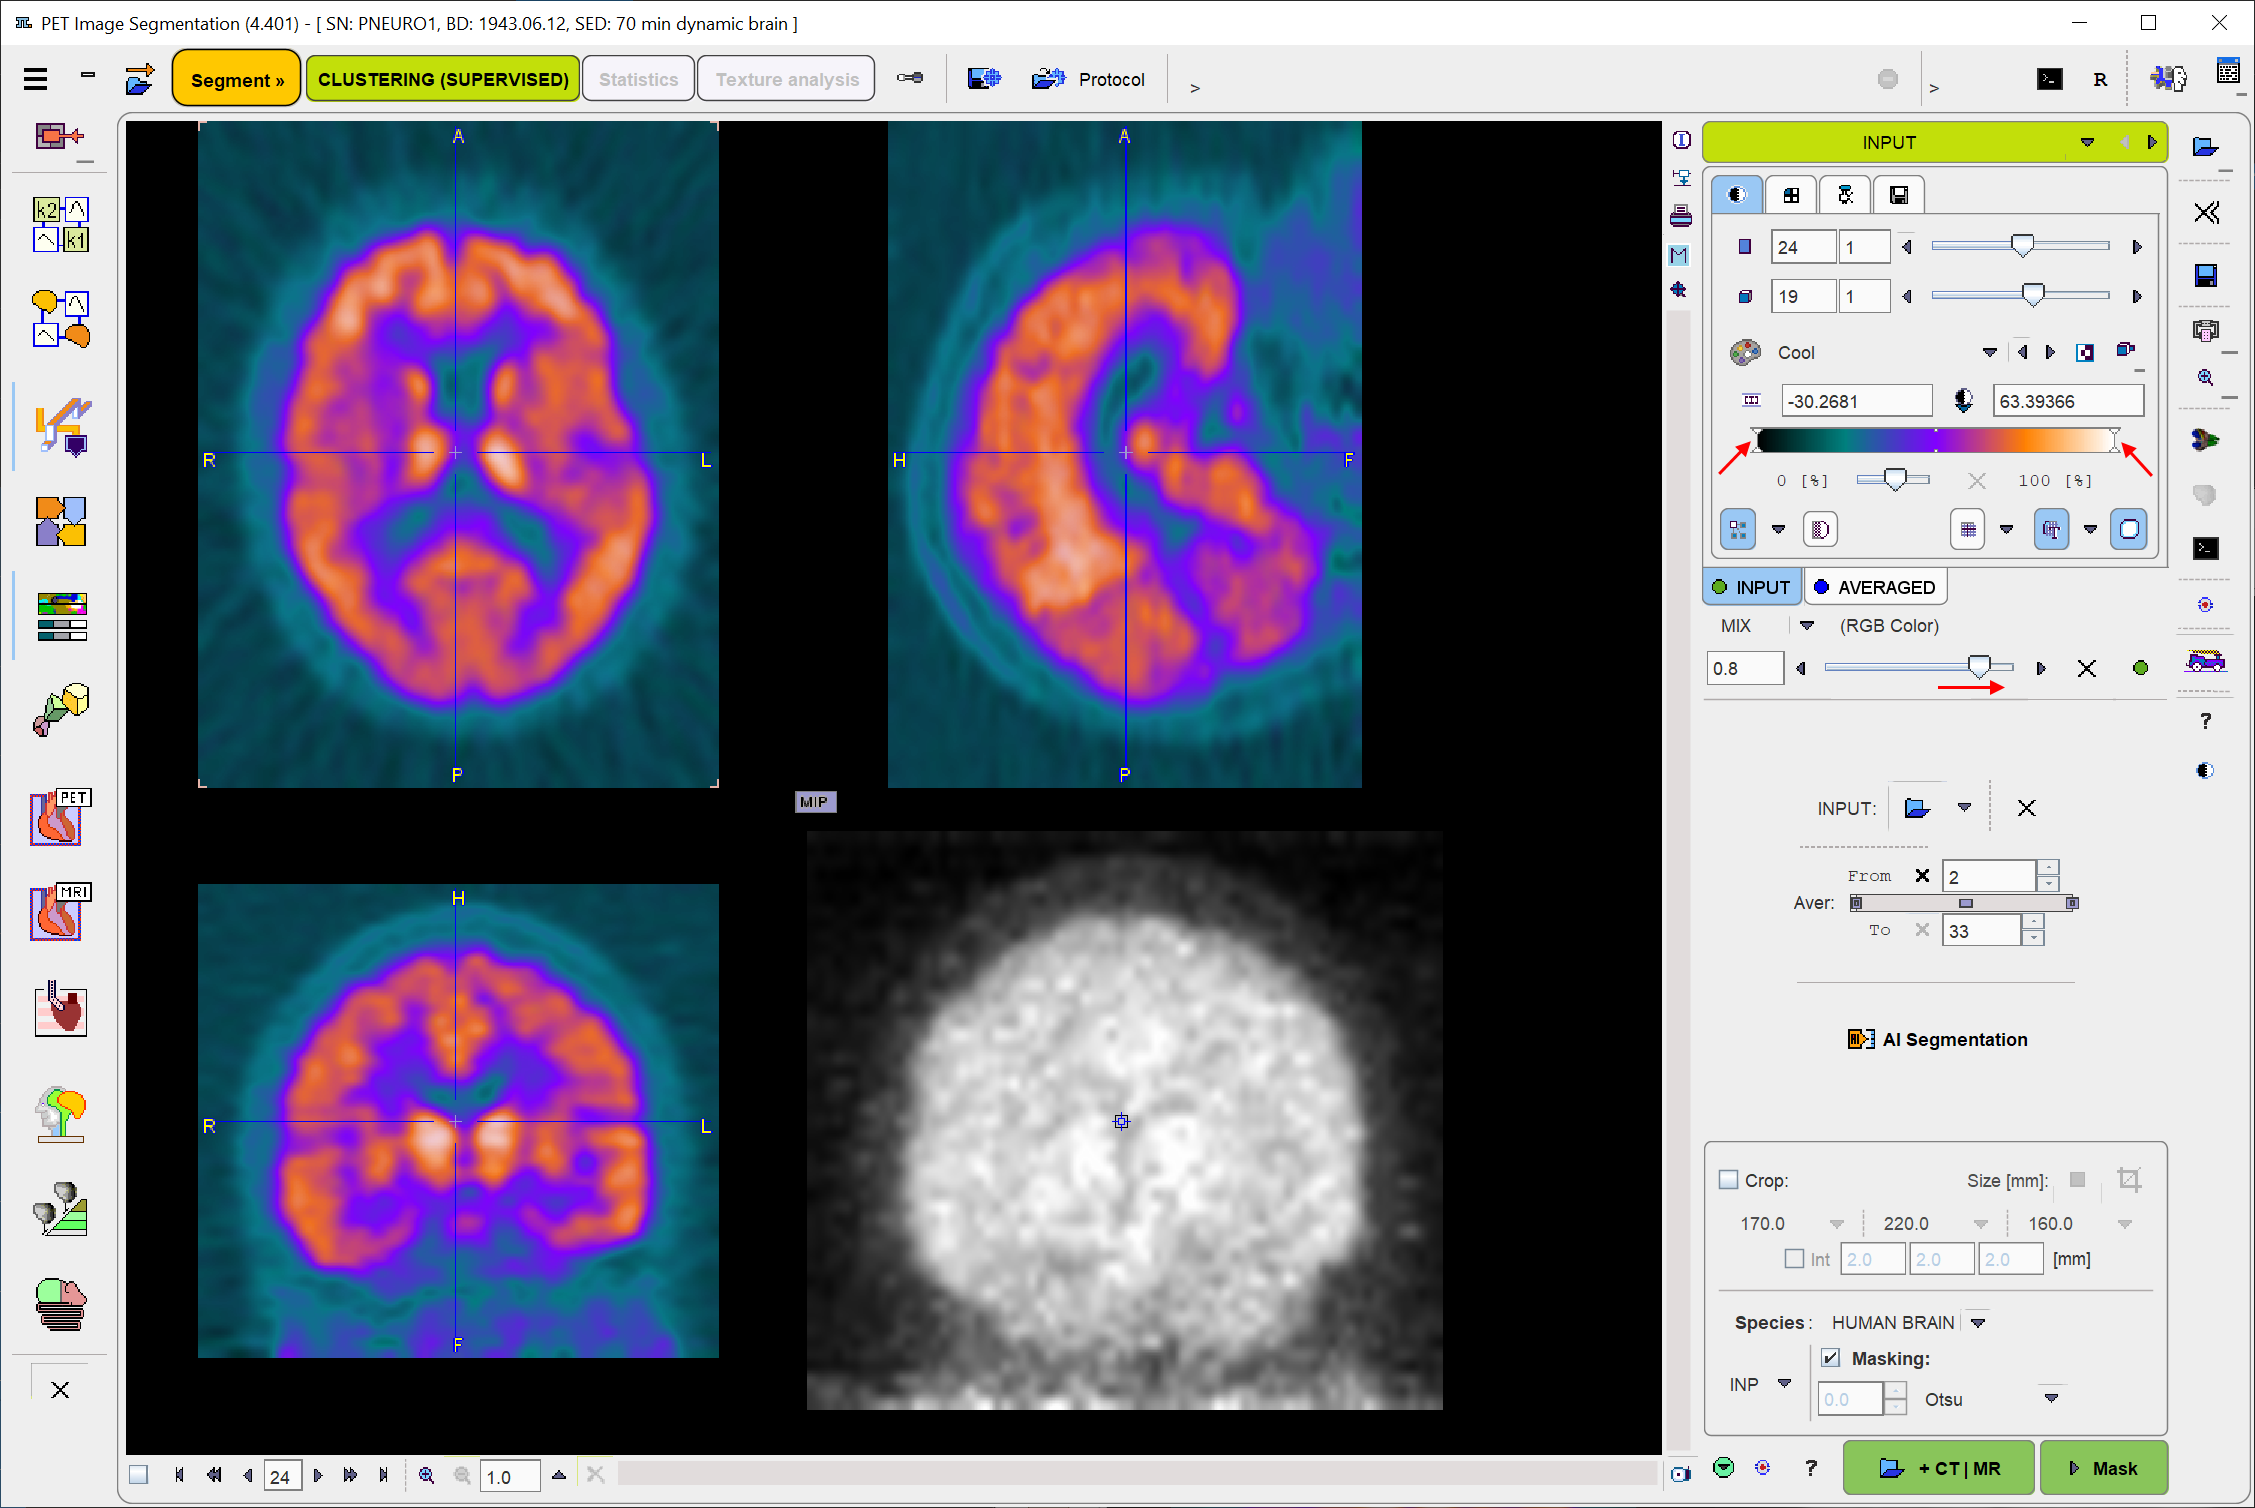
Task: Click the image fusion puzzle icon
Action: 61,521
